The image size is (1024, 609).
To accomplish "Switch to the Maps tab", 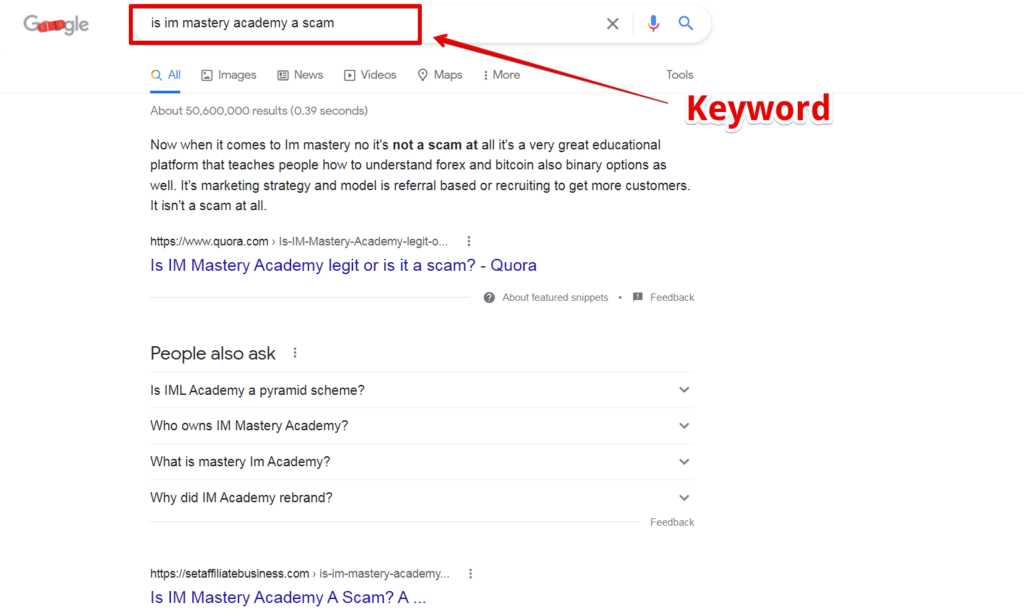I will (440, 75).
